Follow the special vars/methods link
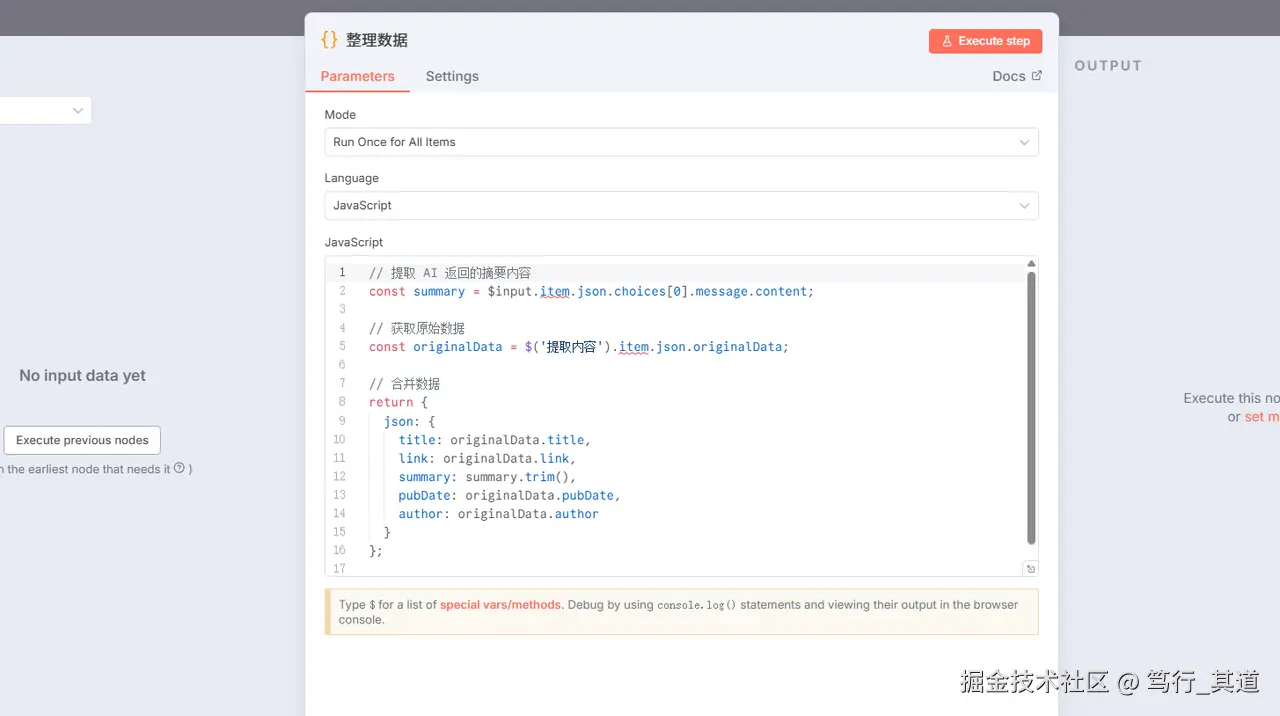This screenshot has height=716, width=1280. click(x=500, y=604)
